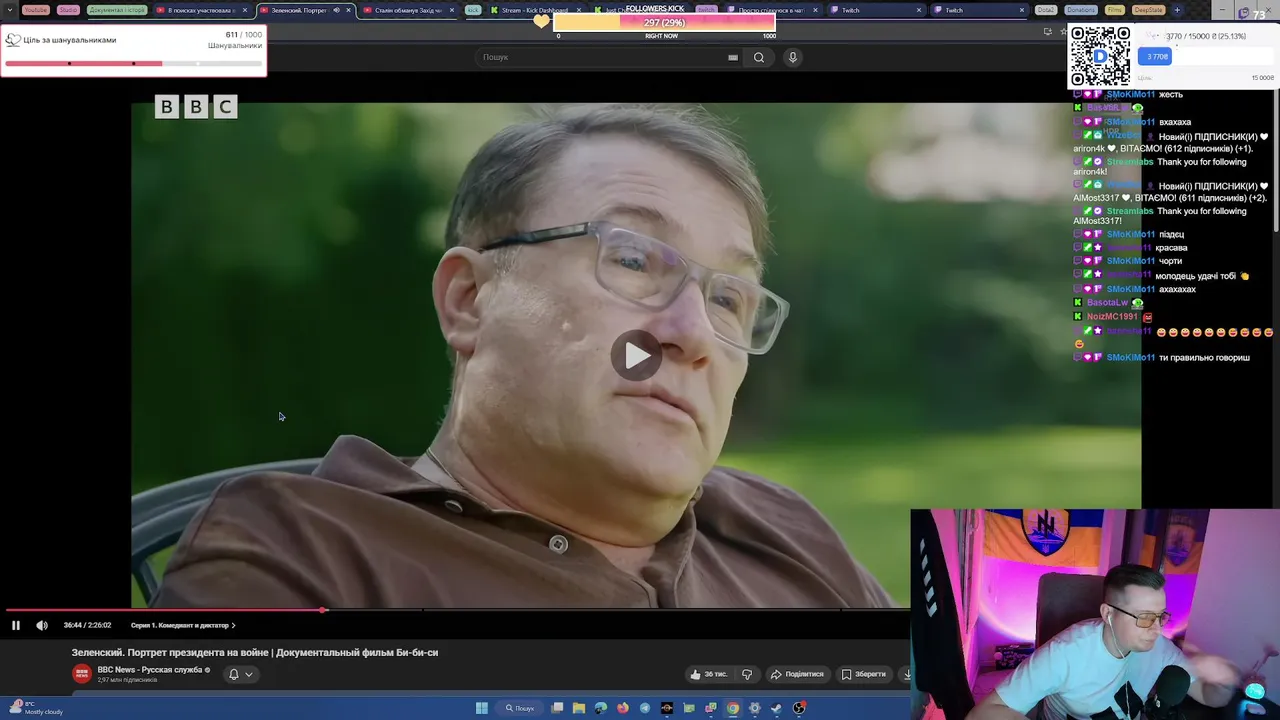Click the donation QR code overlay
1280x720 pixels.
click(1100, 56)
